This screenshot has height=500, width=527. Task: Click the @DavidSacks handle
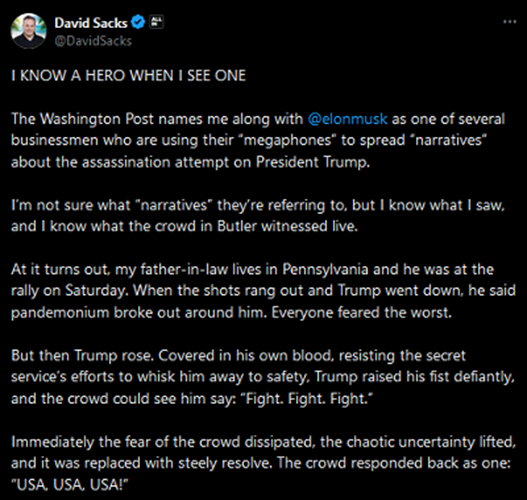(x=93, y=41)
